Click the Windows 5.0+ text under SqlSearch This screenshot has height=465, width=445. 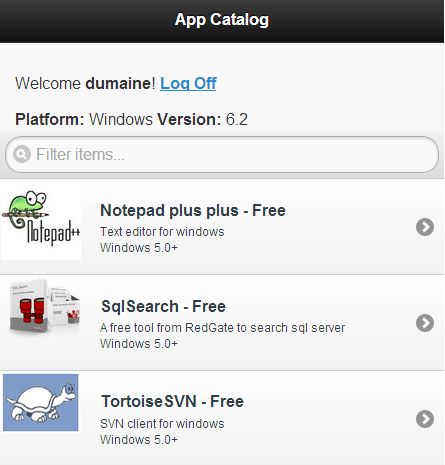139,344
